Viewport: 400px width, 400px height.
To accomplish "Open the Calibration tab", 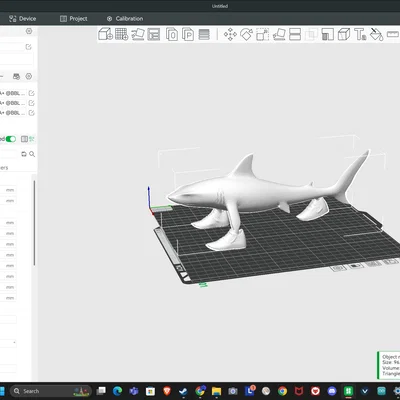I will tap(125, 19).
